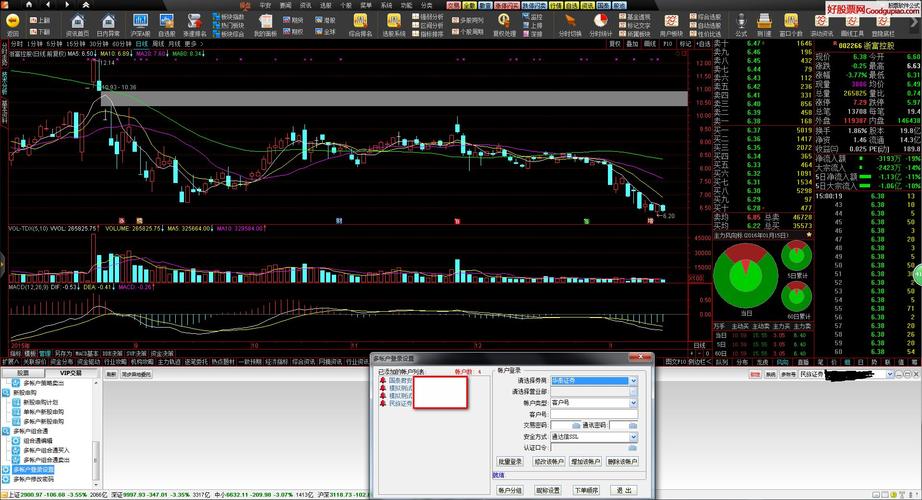Image resolution: width=922 pixels, height=500 pixels.
Task: Click 板块指数 toolbar item
Action: coord(229,17)
